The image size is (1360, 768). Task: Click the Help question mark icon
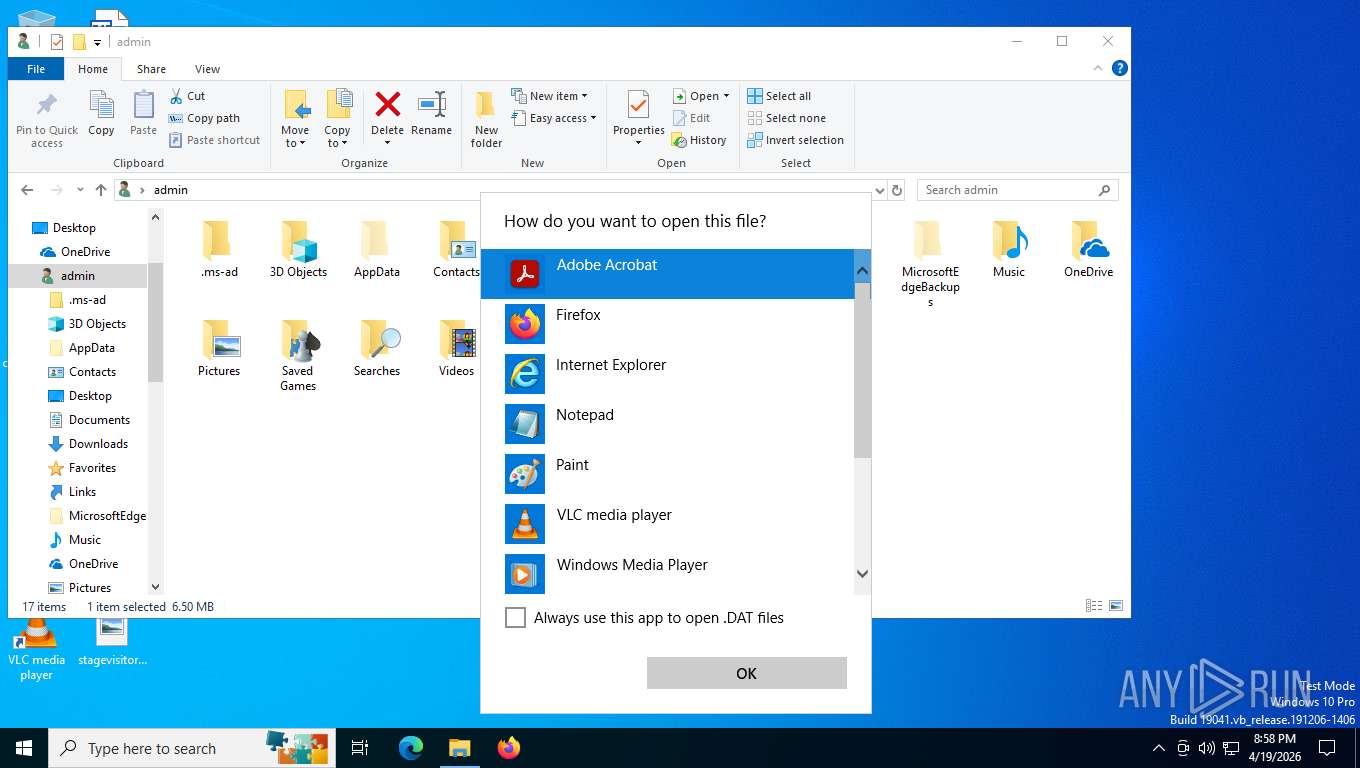1120,68
